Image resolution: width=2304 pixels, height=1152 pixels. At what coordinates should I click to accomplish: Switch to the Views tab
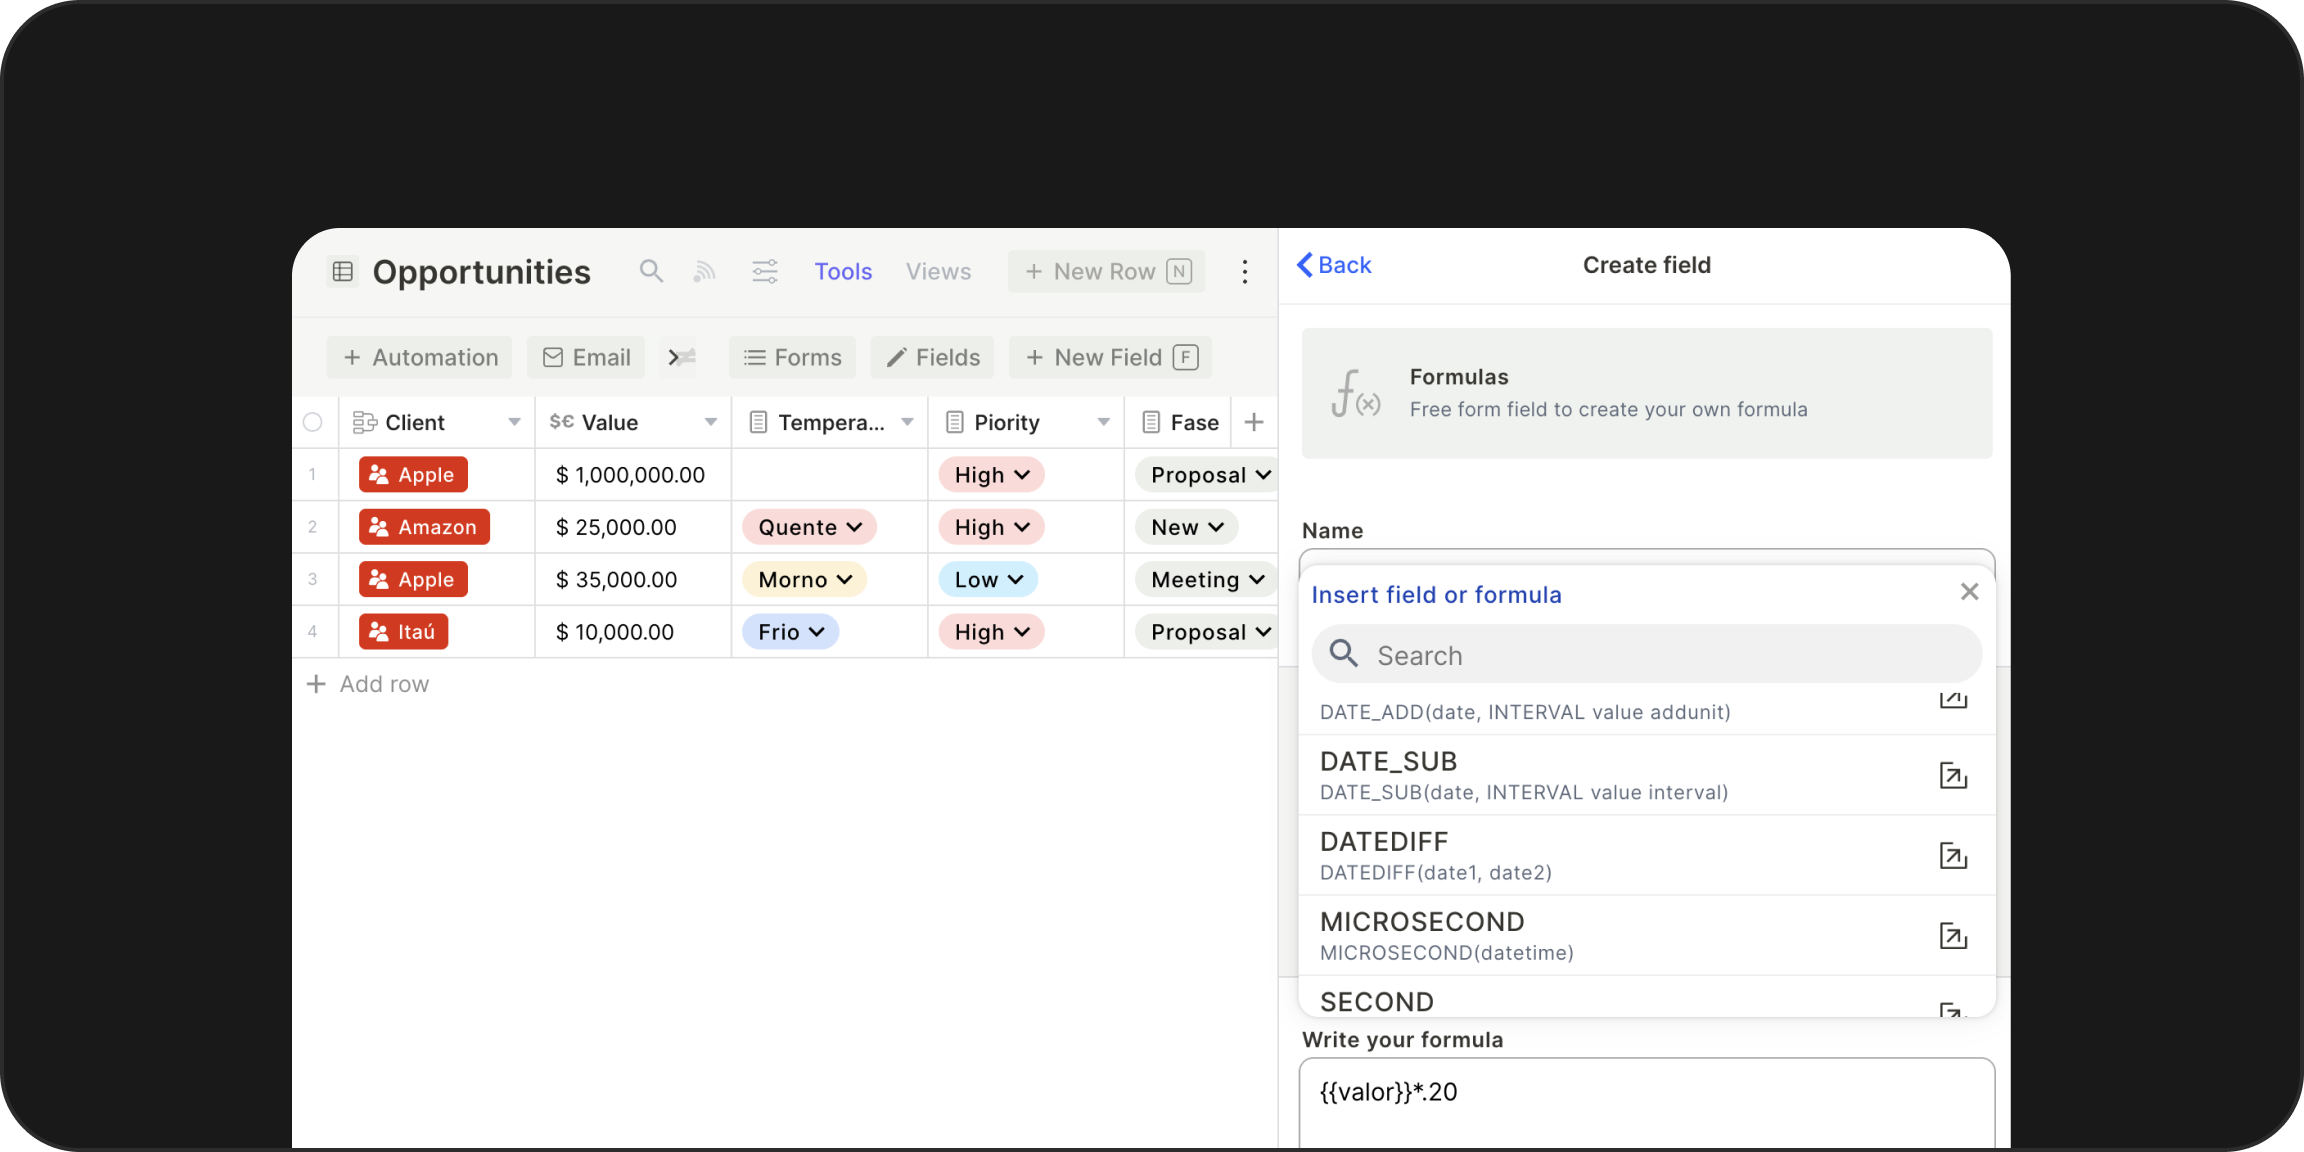[x=938, y=271]
